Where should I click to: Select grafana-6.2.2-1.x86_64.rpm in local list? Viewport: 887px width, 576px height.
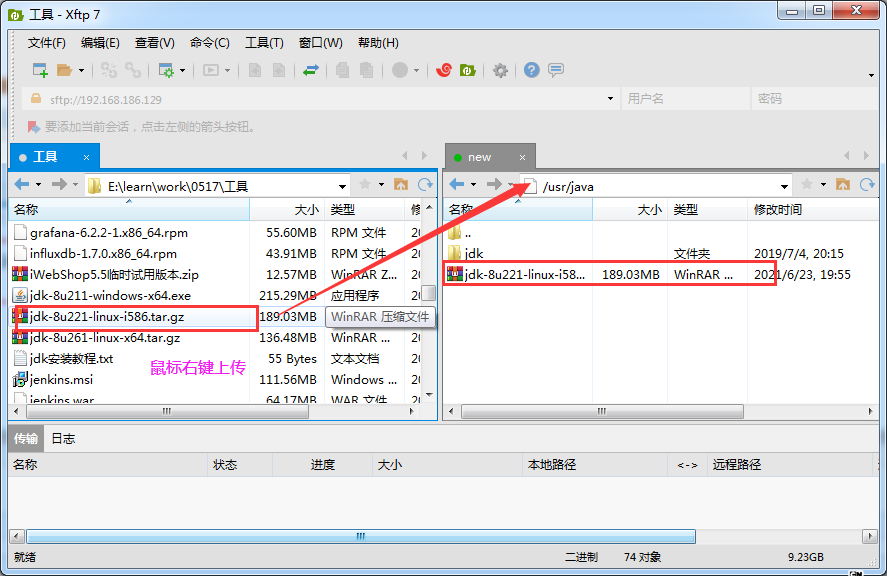pos(109,233)
